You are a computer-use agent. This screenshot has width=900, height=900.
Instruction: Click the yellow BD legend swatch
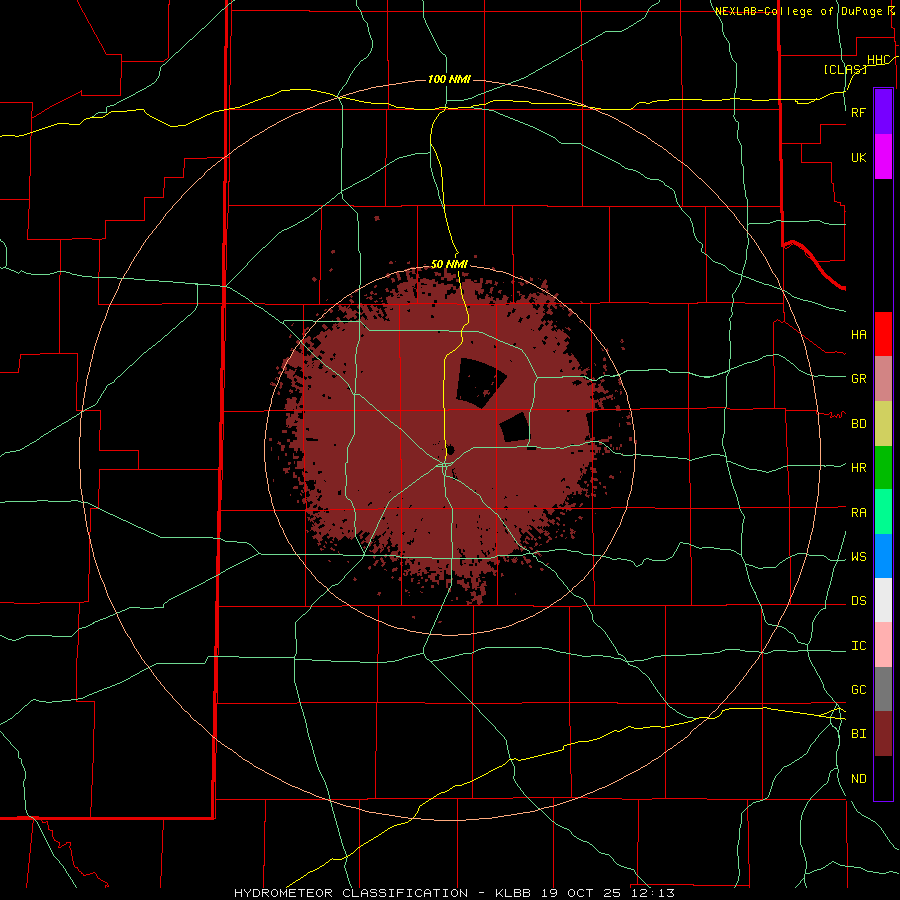tap(883, 424)
